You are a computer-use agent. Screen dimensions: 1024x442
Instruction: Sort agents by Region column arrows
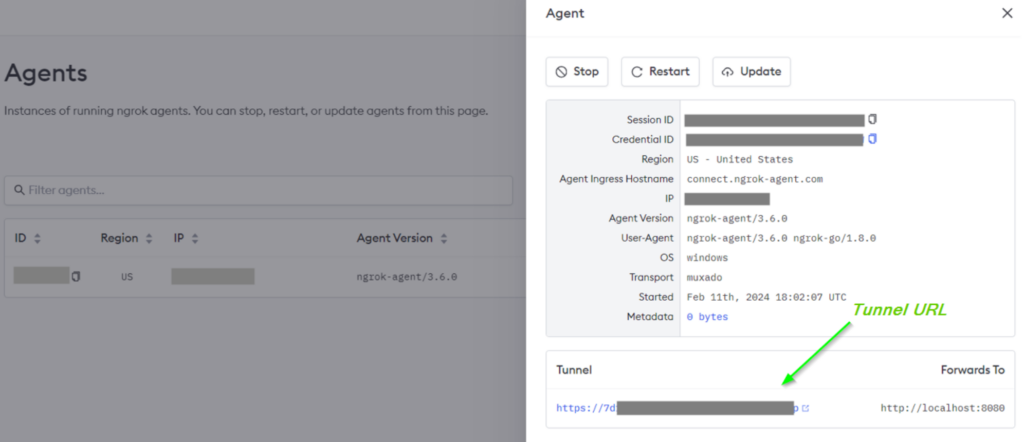pyautogui.click(x=149, y=239)
